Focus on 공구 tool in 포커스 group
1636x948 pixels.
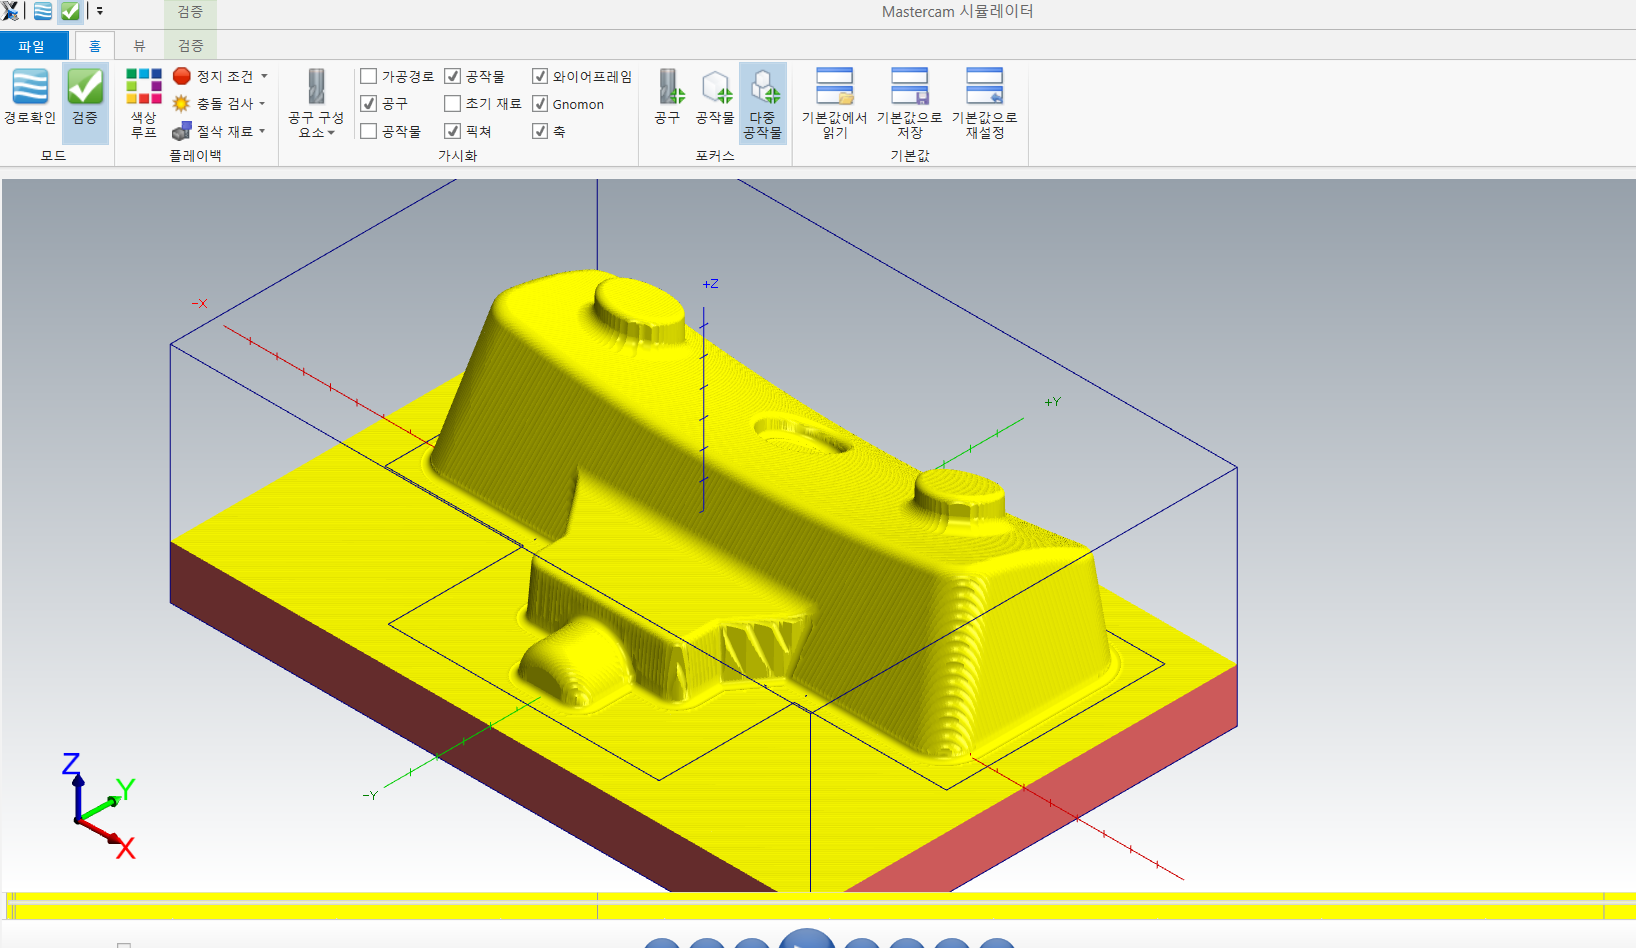pyautogui.click(x=668, y=97)
